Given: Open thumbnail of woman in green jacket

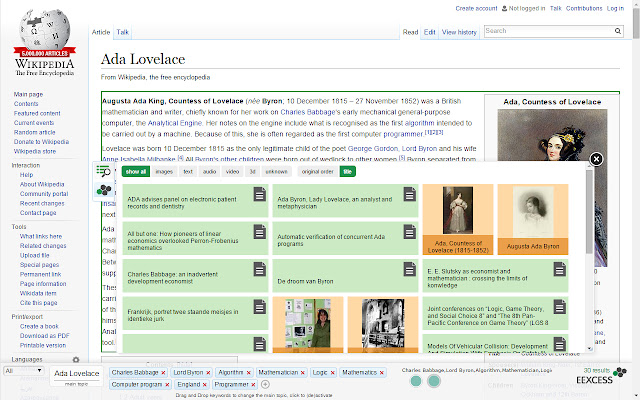Looking at the screenshot, I should pyautogui.click(x=308, y=324).
